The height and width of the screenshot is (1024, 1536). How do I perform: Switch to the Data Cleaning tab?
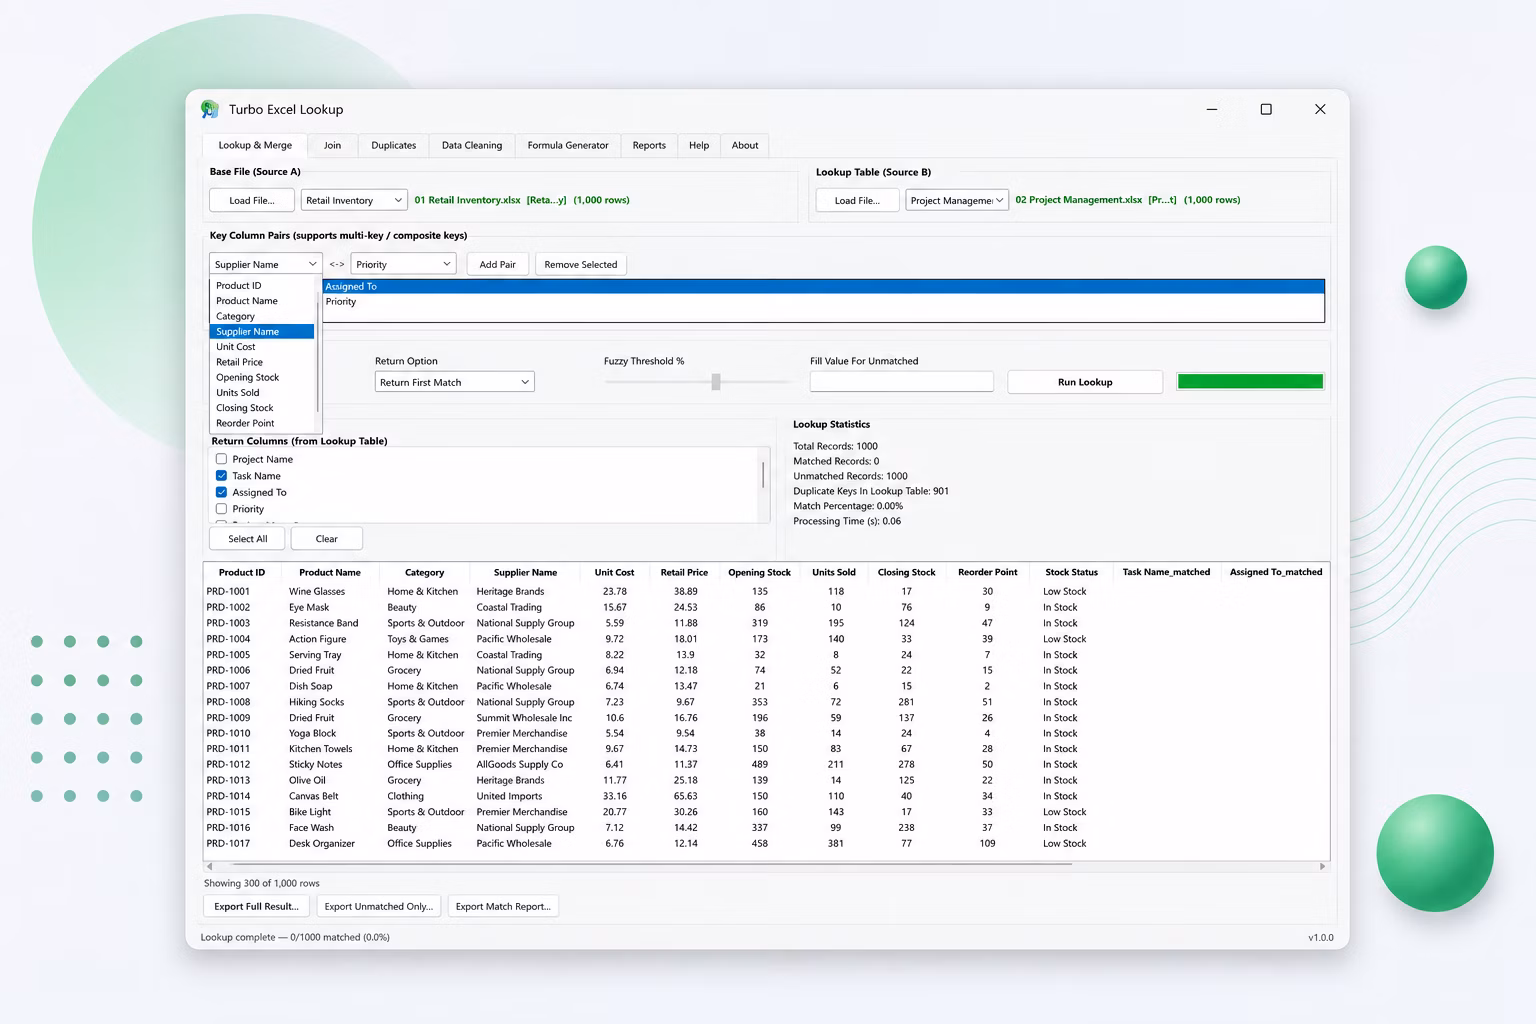click(472, 145)
